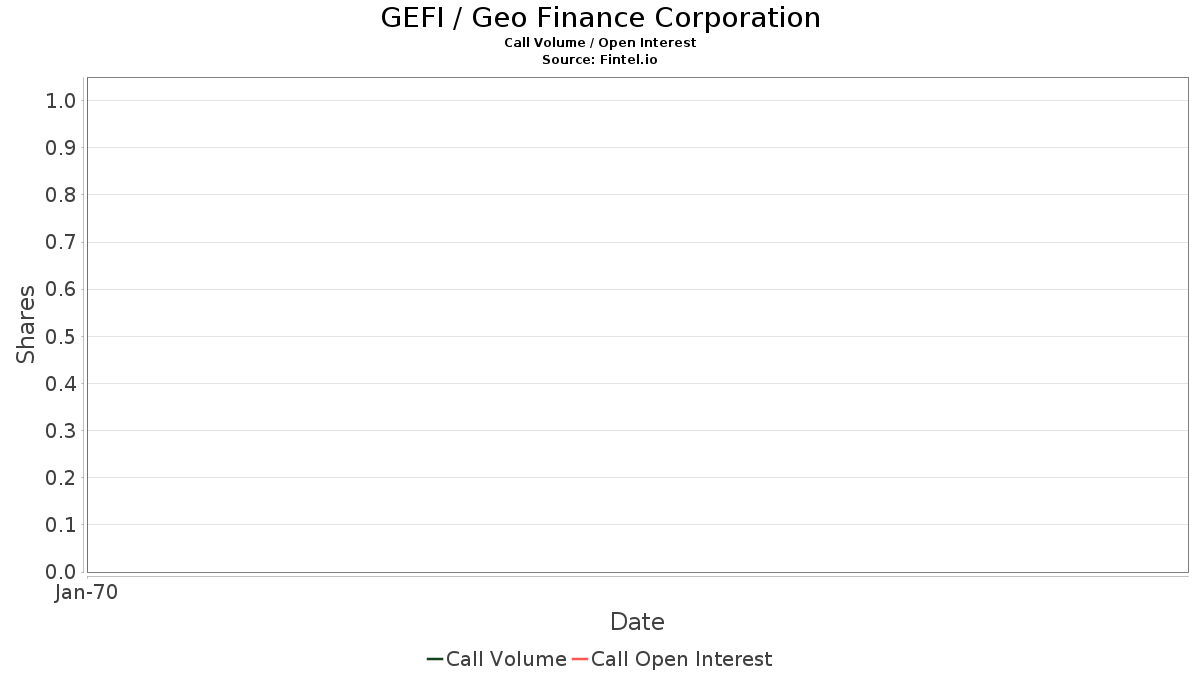Click the dark green Call Volume line marker
This screenshot has width=1200, height=675.
[435, 659]
